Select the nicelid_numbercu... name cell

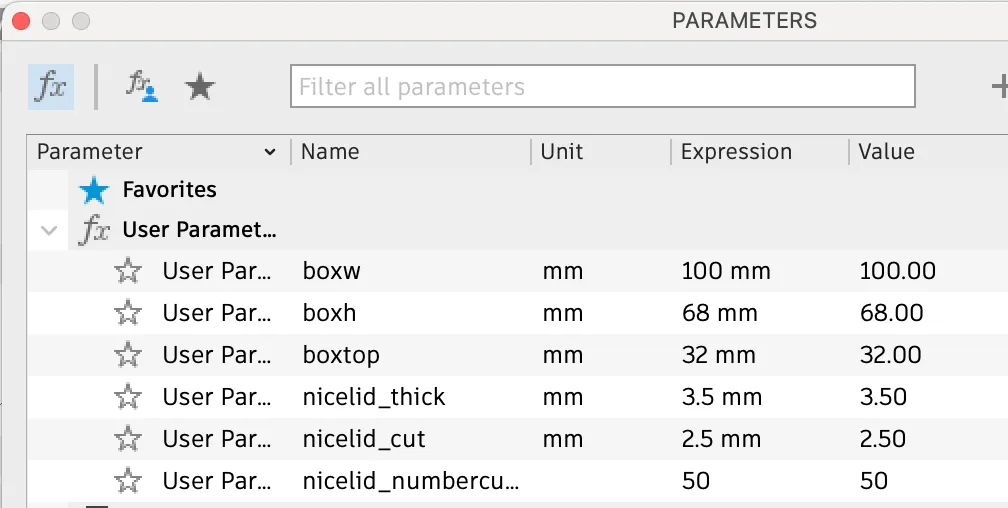point(411,481)
